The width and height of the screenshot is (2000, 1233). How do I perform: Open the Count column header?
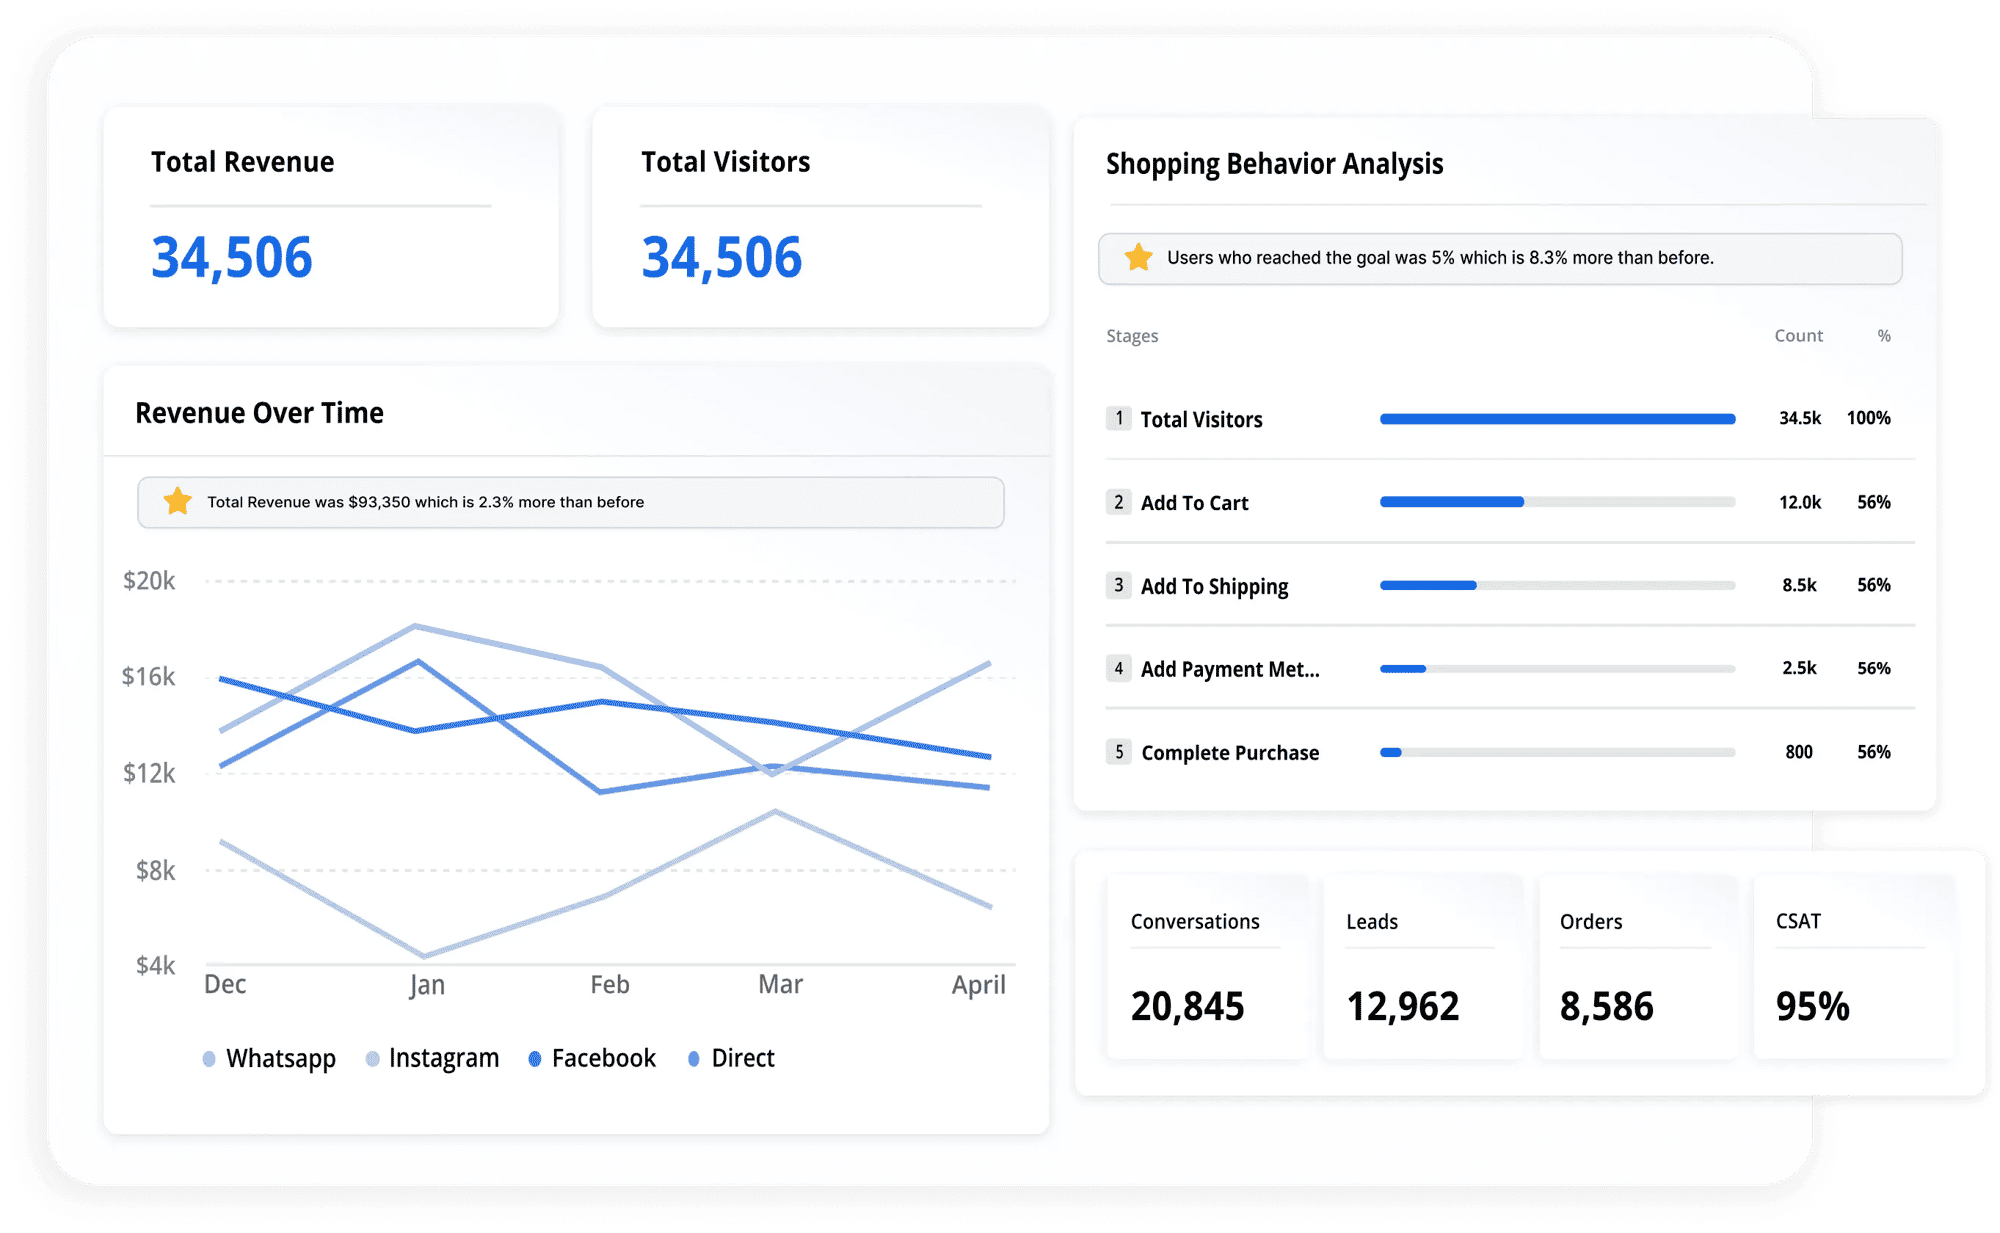[1798, 335]
